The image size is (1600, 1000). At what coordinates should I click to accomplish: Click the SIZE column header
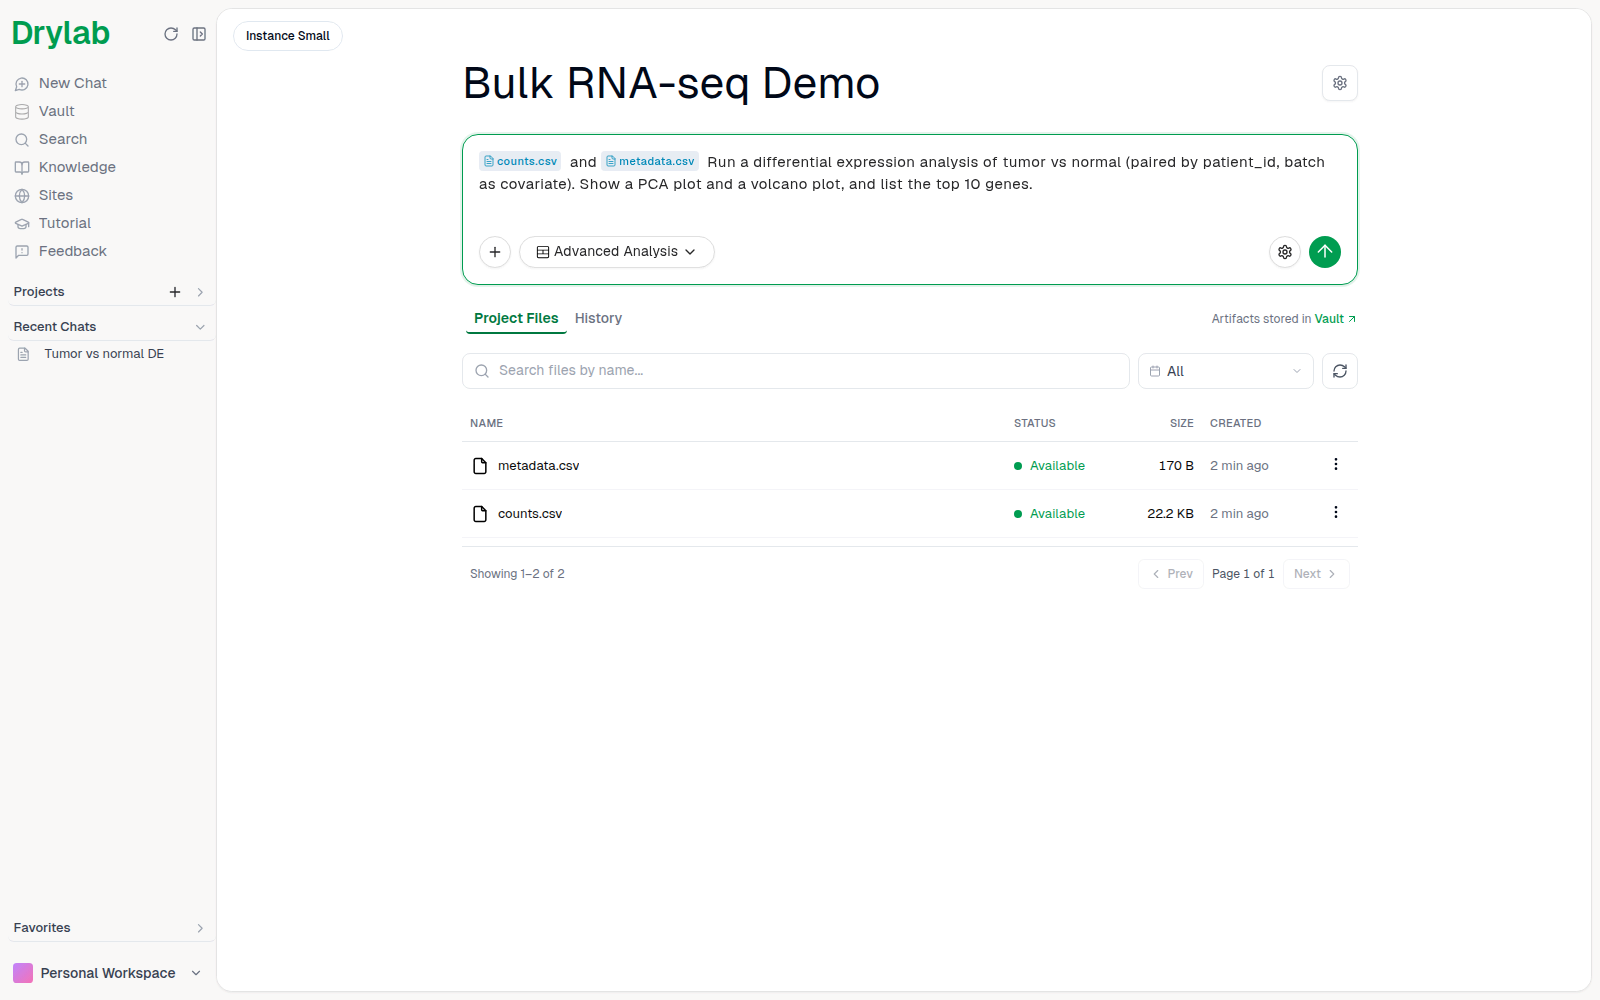(x=1182, y=423)
